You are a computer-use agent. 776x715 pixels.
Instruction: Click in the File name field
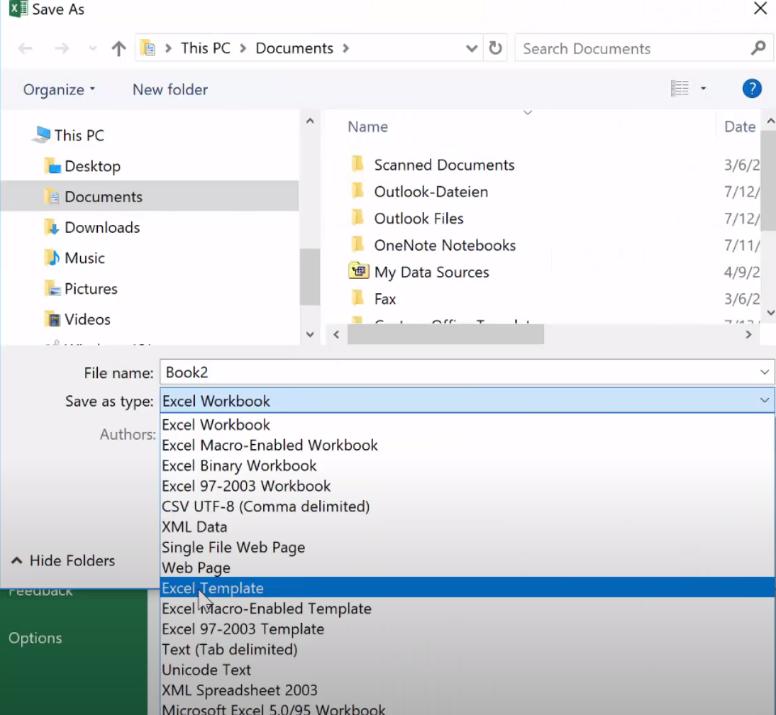coord(460,372)
